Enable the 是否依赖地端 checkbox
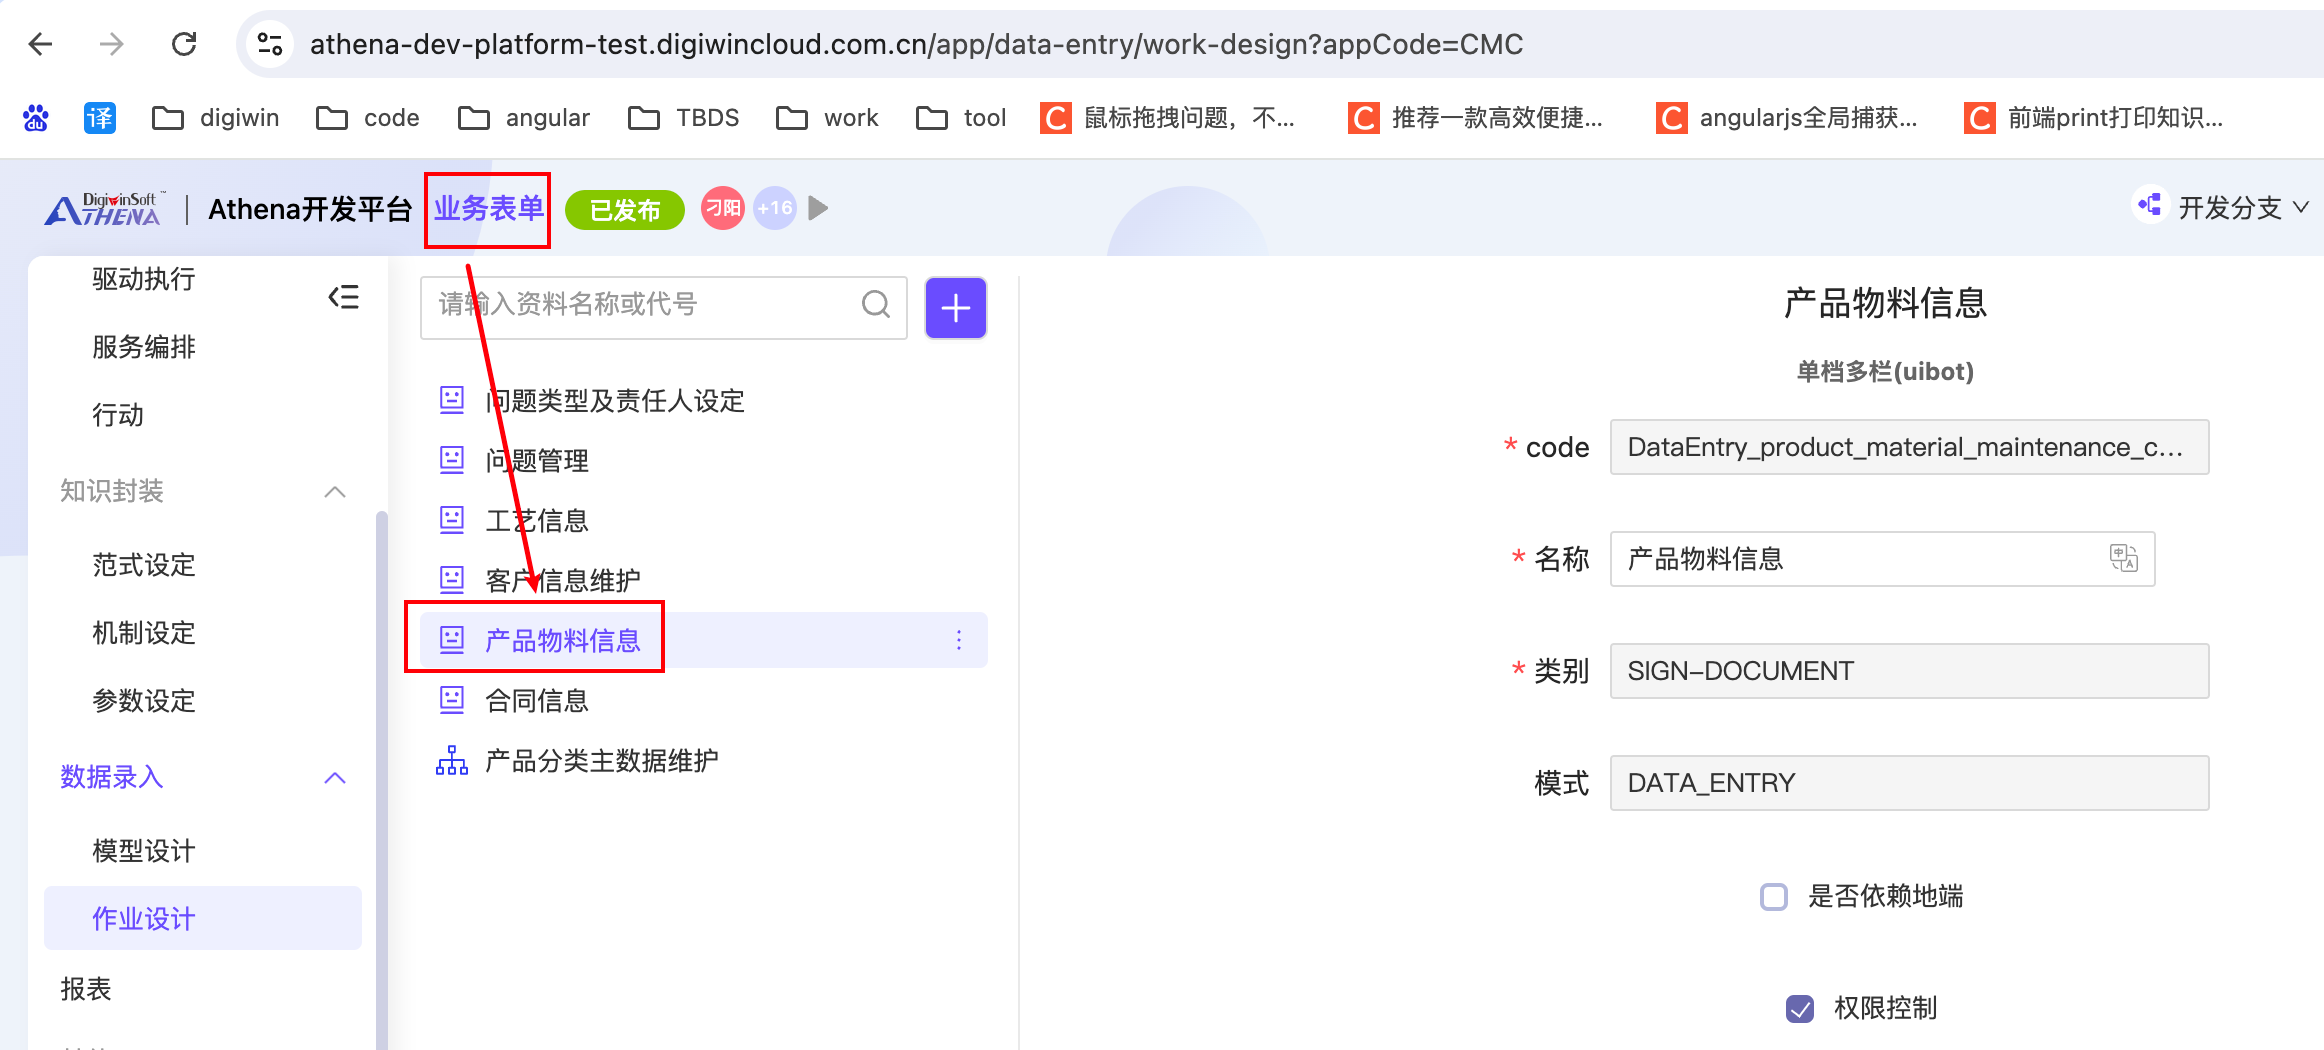The width and height of the screenshot is (2324, 1050). point(1774,896)
